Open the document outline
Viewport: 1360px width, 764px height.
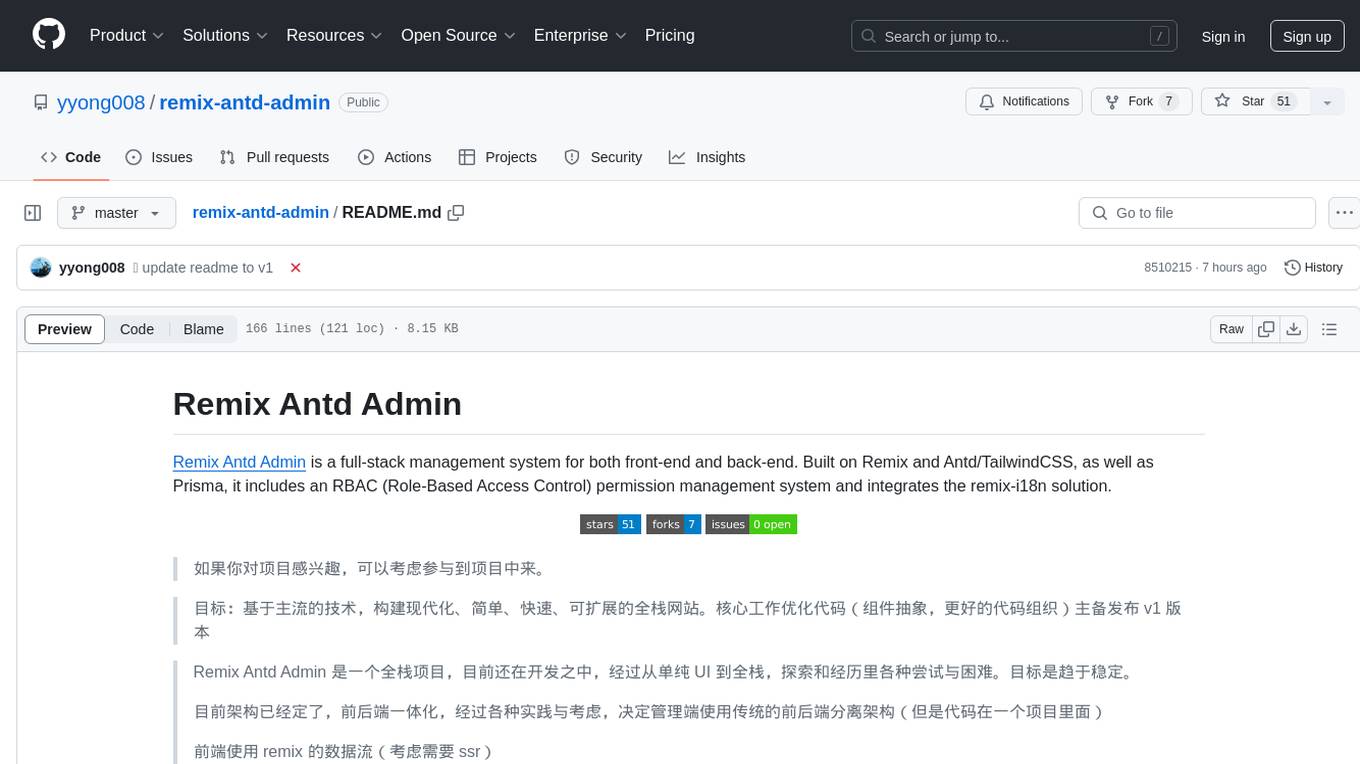1329,329
